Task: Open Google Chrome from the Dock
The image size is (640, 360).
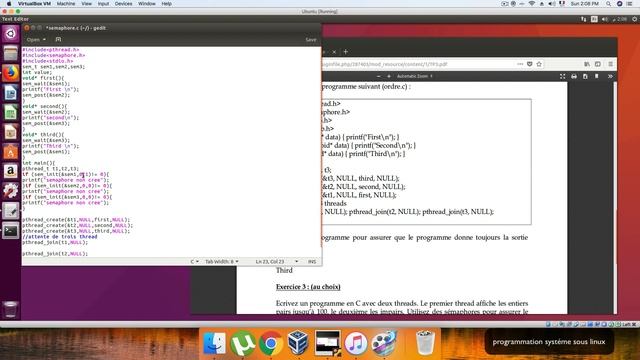Action: click(x=270, y=343)
